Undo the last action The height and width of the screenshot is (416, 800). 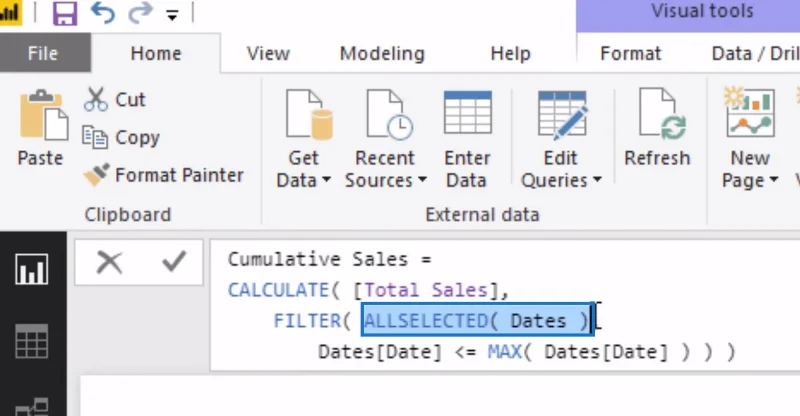point(103,13)
